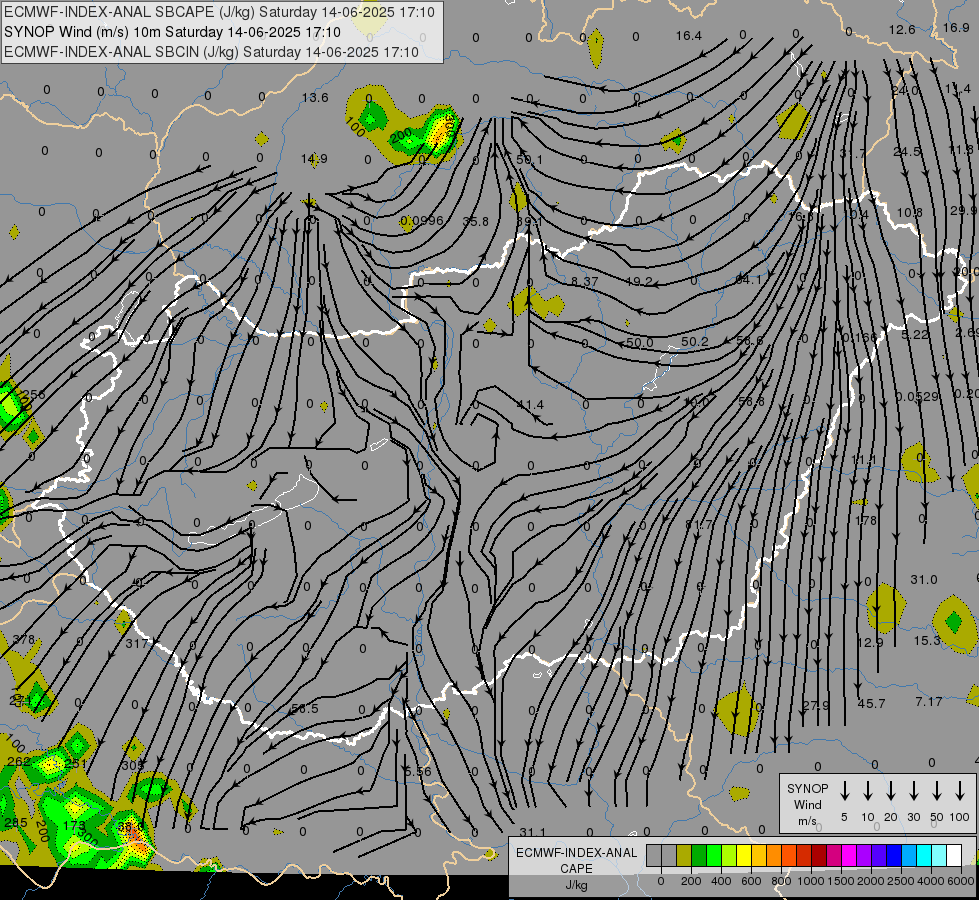Click the '2500' tick label on colorbar
979x900 pixels.
point(901,881)
